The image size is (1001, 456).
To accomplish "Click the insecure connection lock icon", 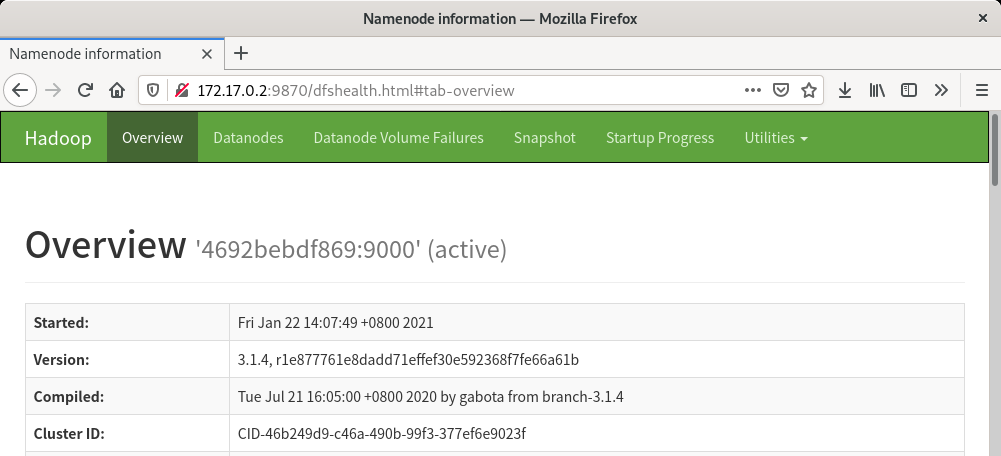I will (181, 90).
